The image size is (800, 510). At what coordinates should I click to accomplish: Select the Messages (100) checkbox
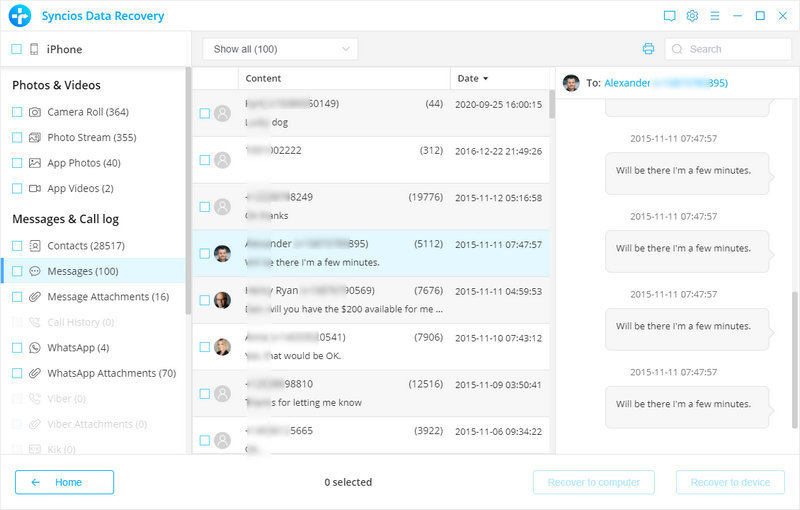tap(17, 271)
